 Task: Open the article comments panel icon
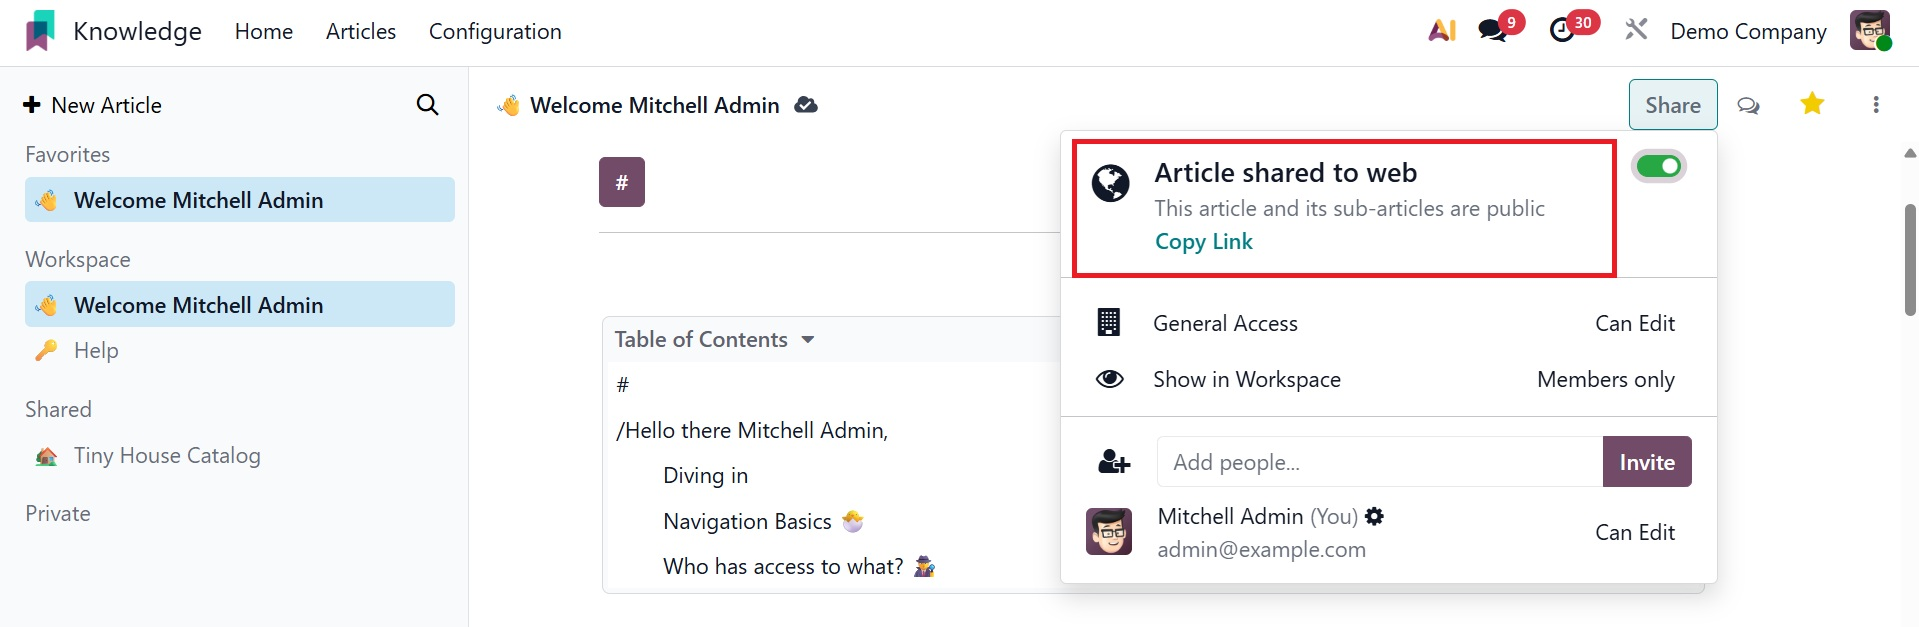tap(1748, 105)
